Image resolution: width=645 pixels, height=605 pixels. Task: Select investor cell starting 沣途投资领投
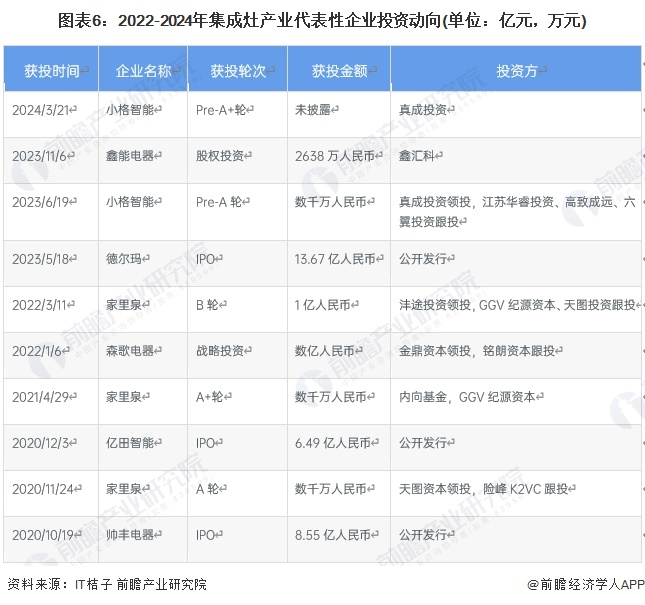(516, 310)
